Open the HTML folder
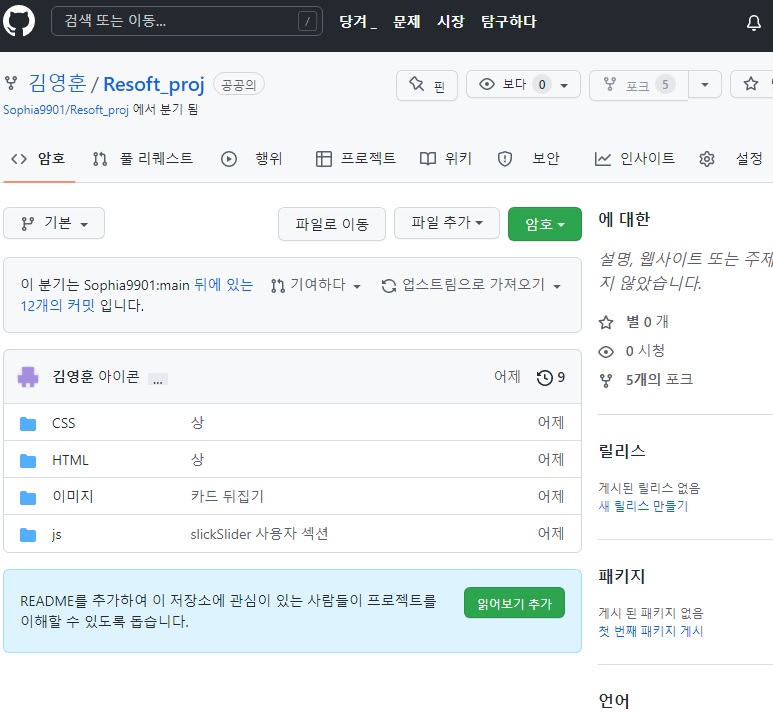 [70, 460]
